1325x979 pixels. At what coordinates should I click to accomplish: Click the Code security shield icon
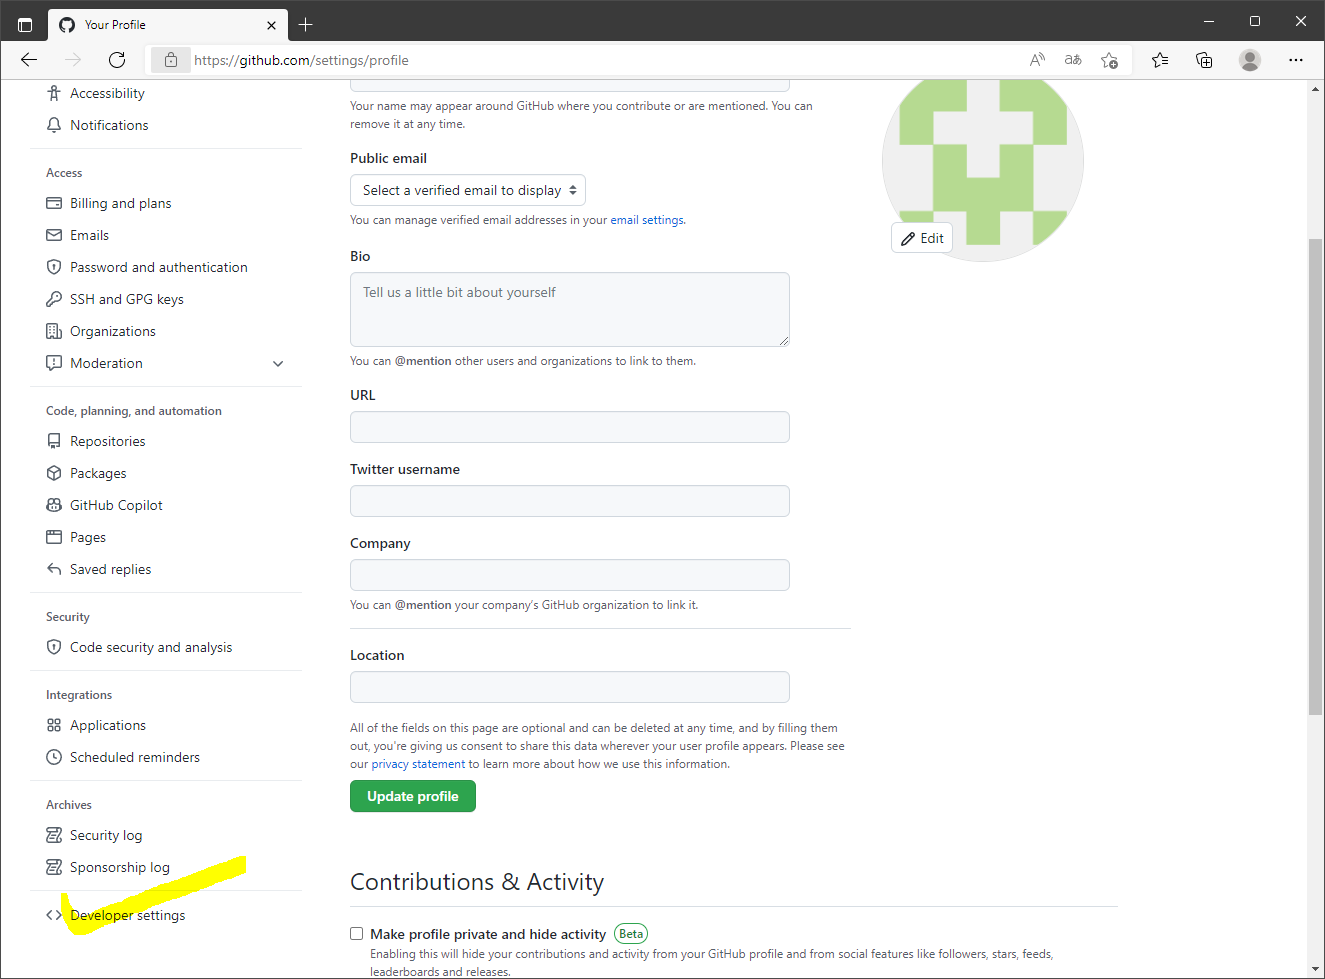(x=54, y=647)
